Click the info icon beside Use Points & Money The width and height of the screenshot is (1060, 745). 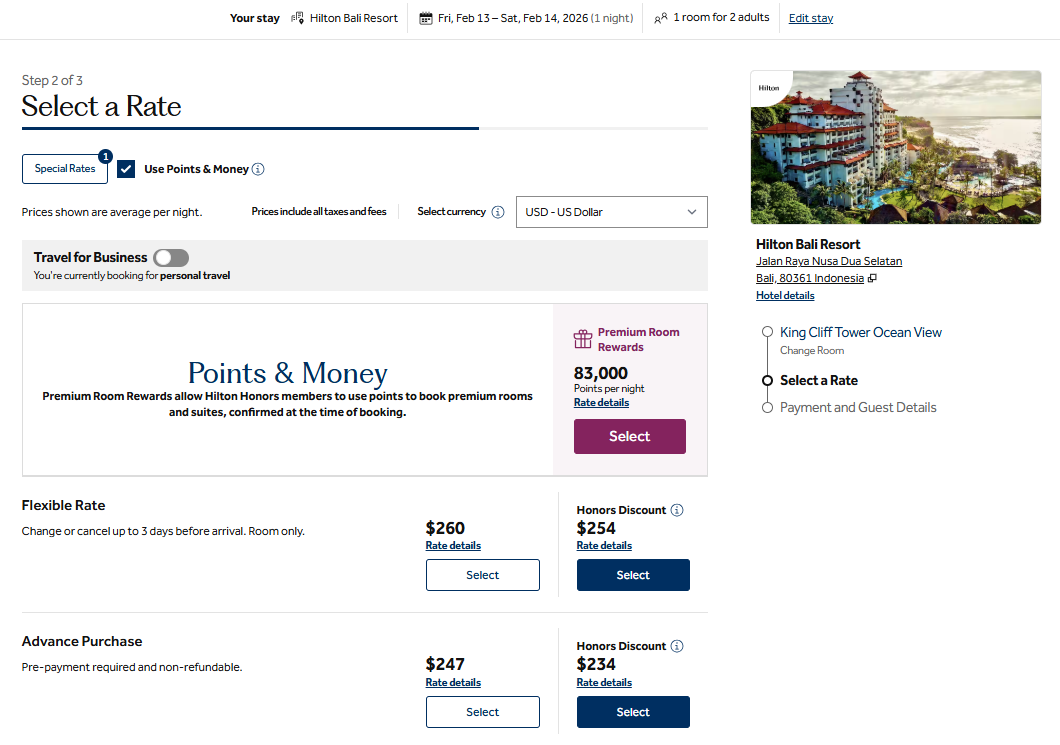pos(258,169)
